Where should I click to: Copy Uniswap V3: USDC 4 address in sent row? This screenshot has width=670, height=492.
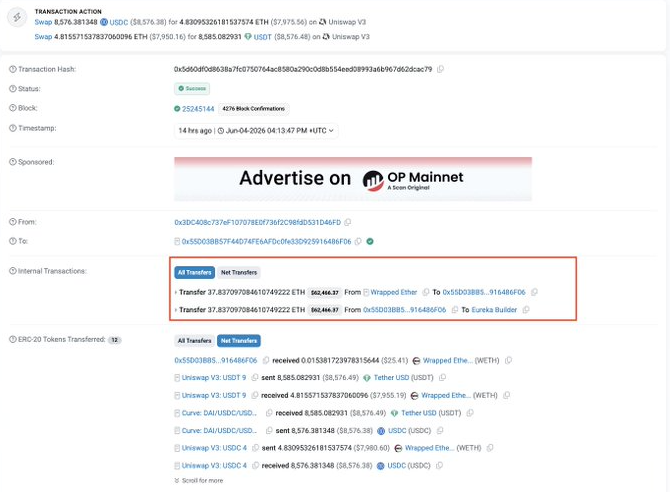[x=256, y=448]
